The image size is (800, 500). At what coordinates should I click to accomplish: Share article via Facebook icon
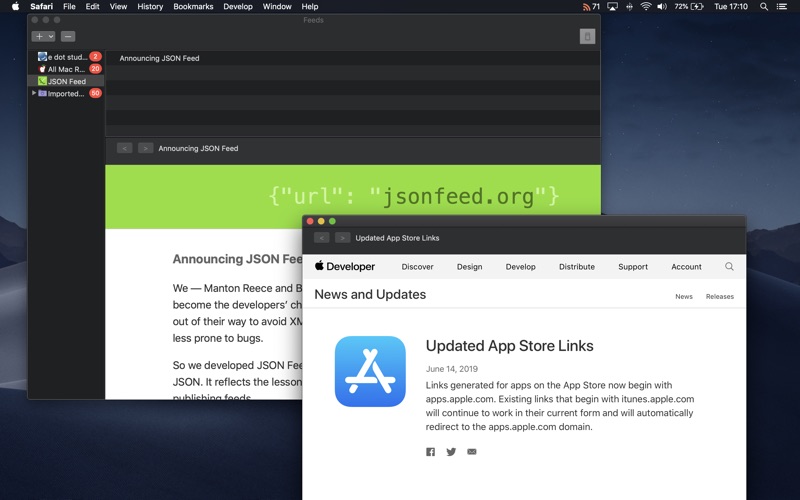[x=431, y=452]
